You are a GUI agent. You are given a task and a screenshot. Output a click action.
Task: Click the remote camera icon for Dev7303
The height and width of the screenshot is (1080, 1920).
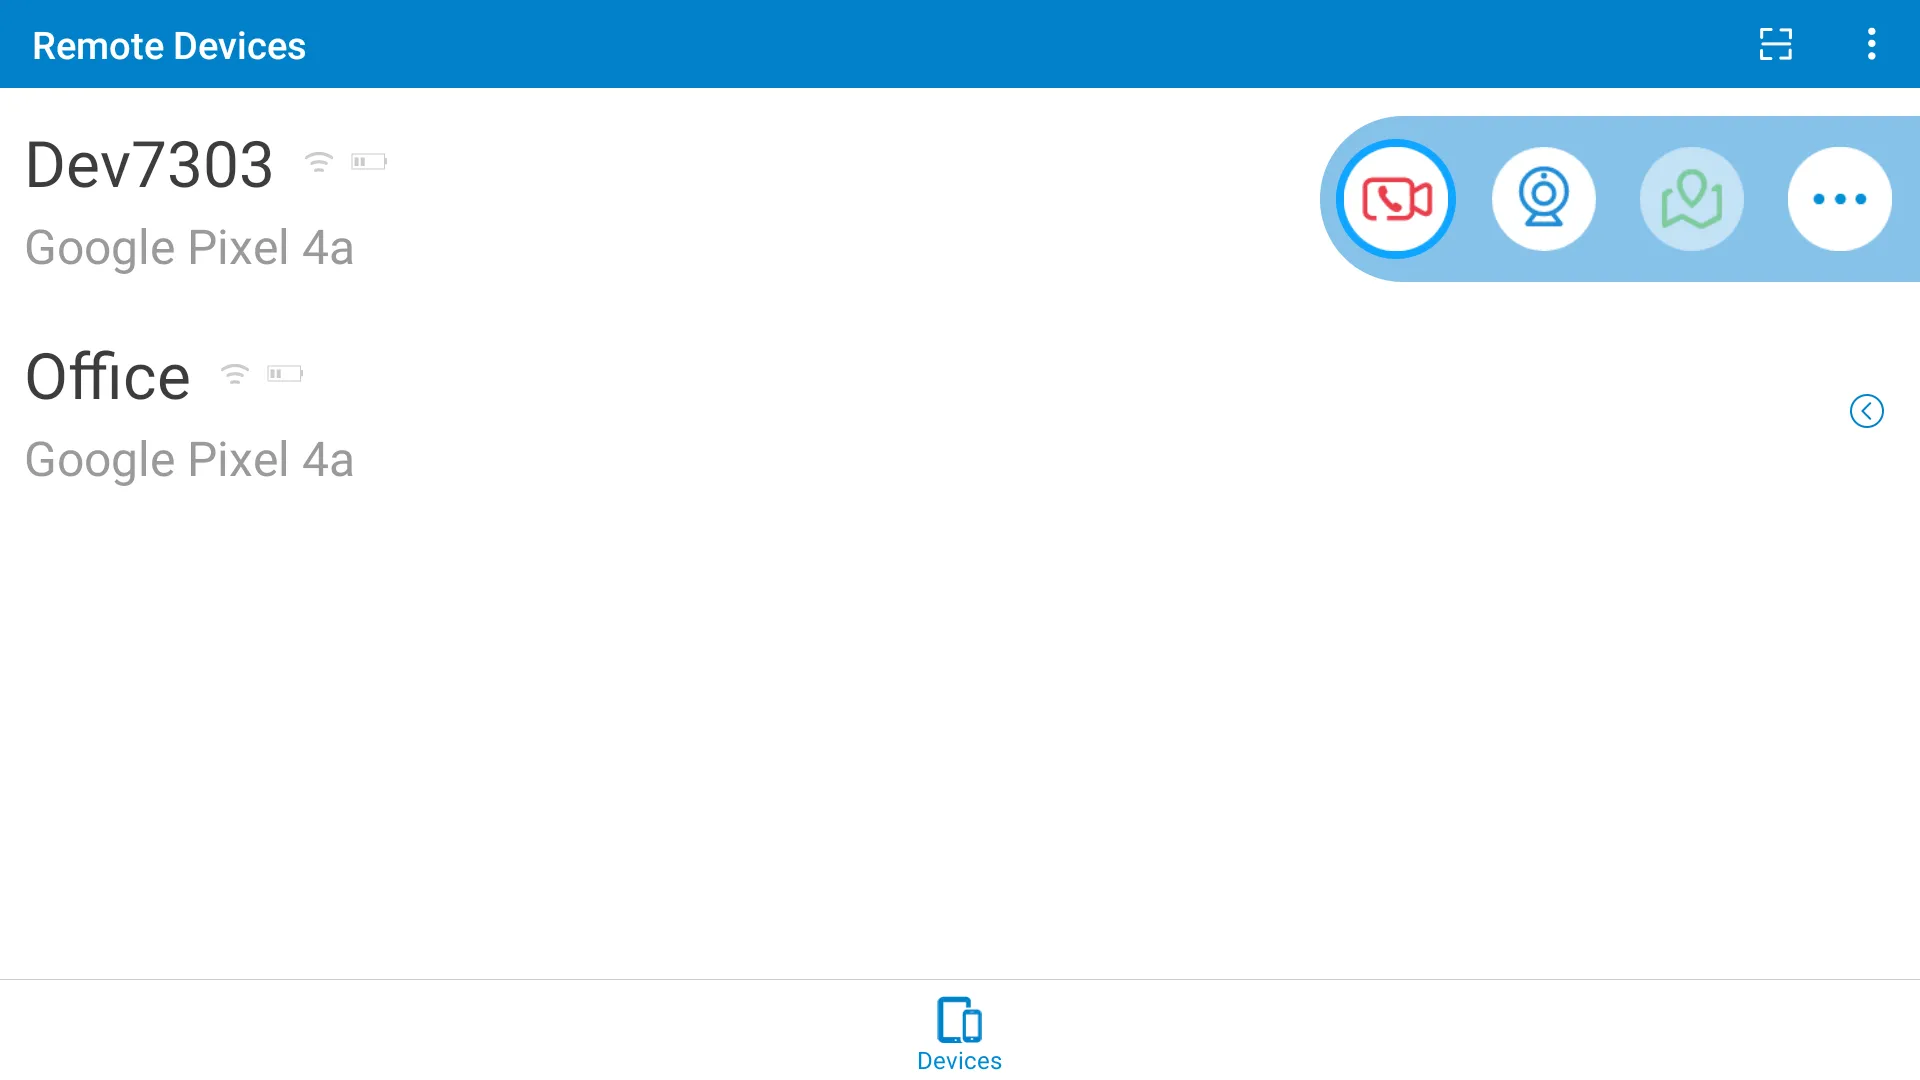[x=1542, y=198]
